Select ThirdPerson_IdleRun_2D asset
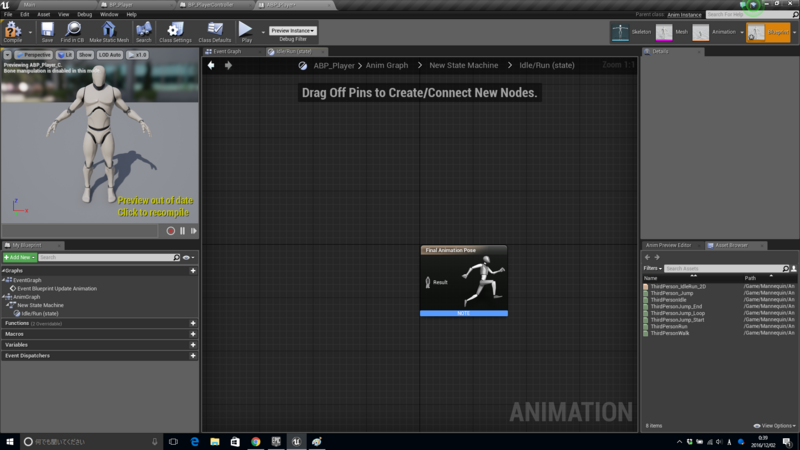 [x=678, y=287]
